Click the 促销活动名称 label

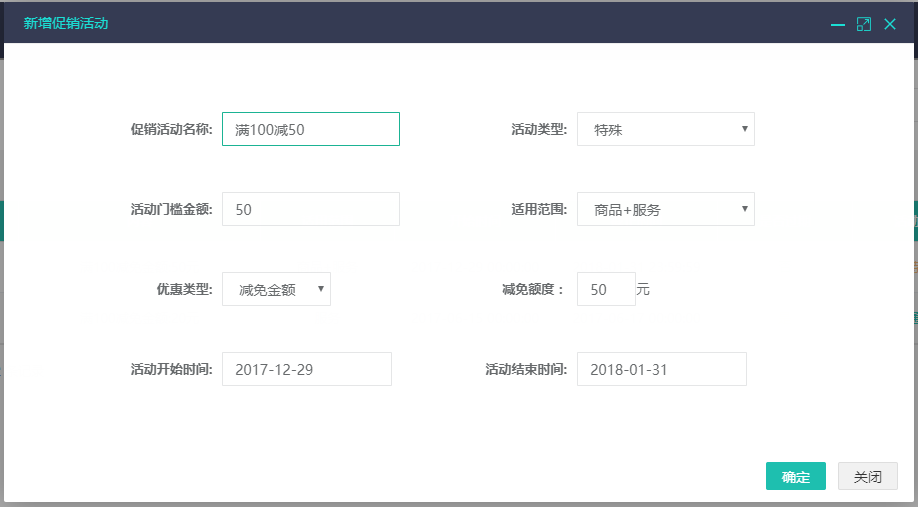172,129
